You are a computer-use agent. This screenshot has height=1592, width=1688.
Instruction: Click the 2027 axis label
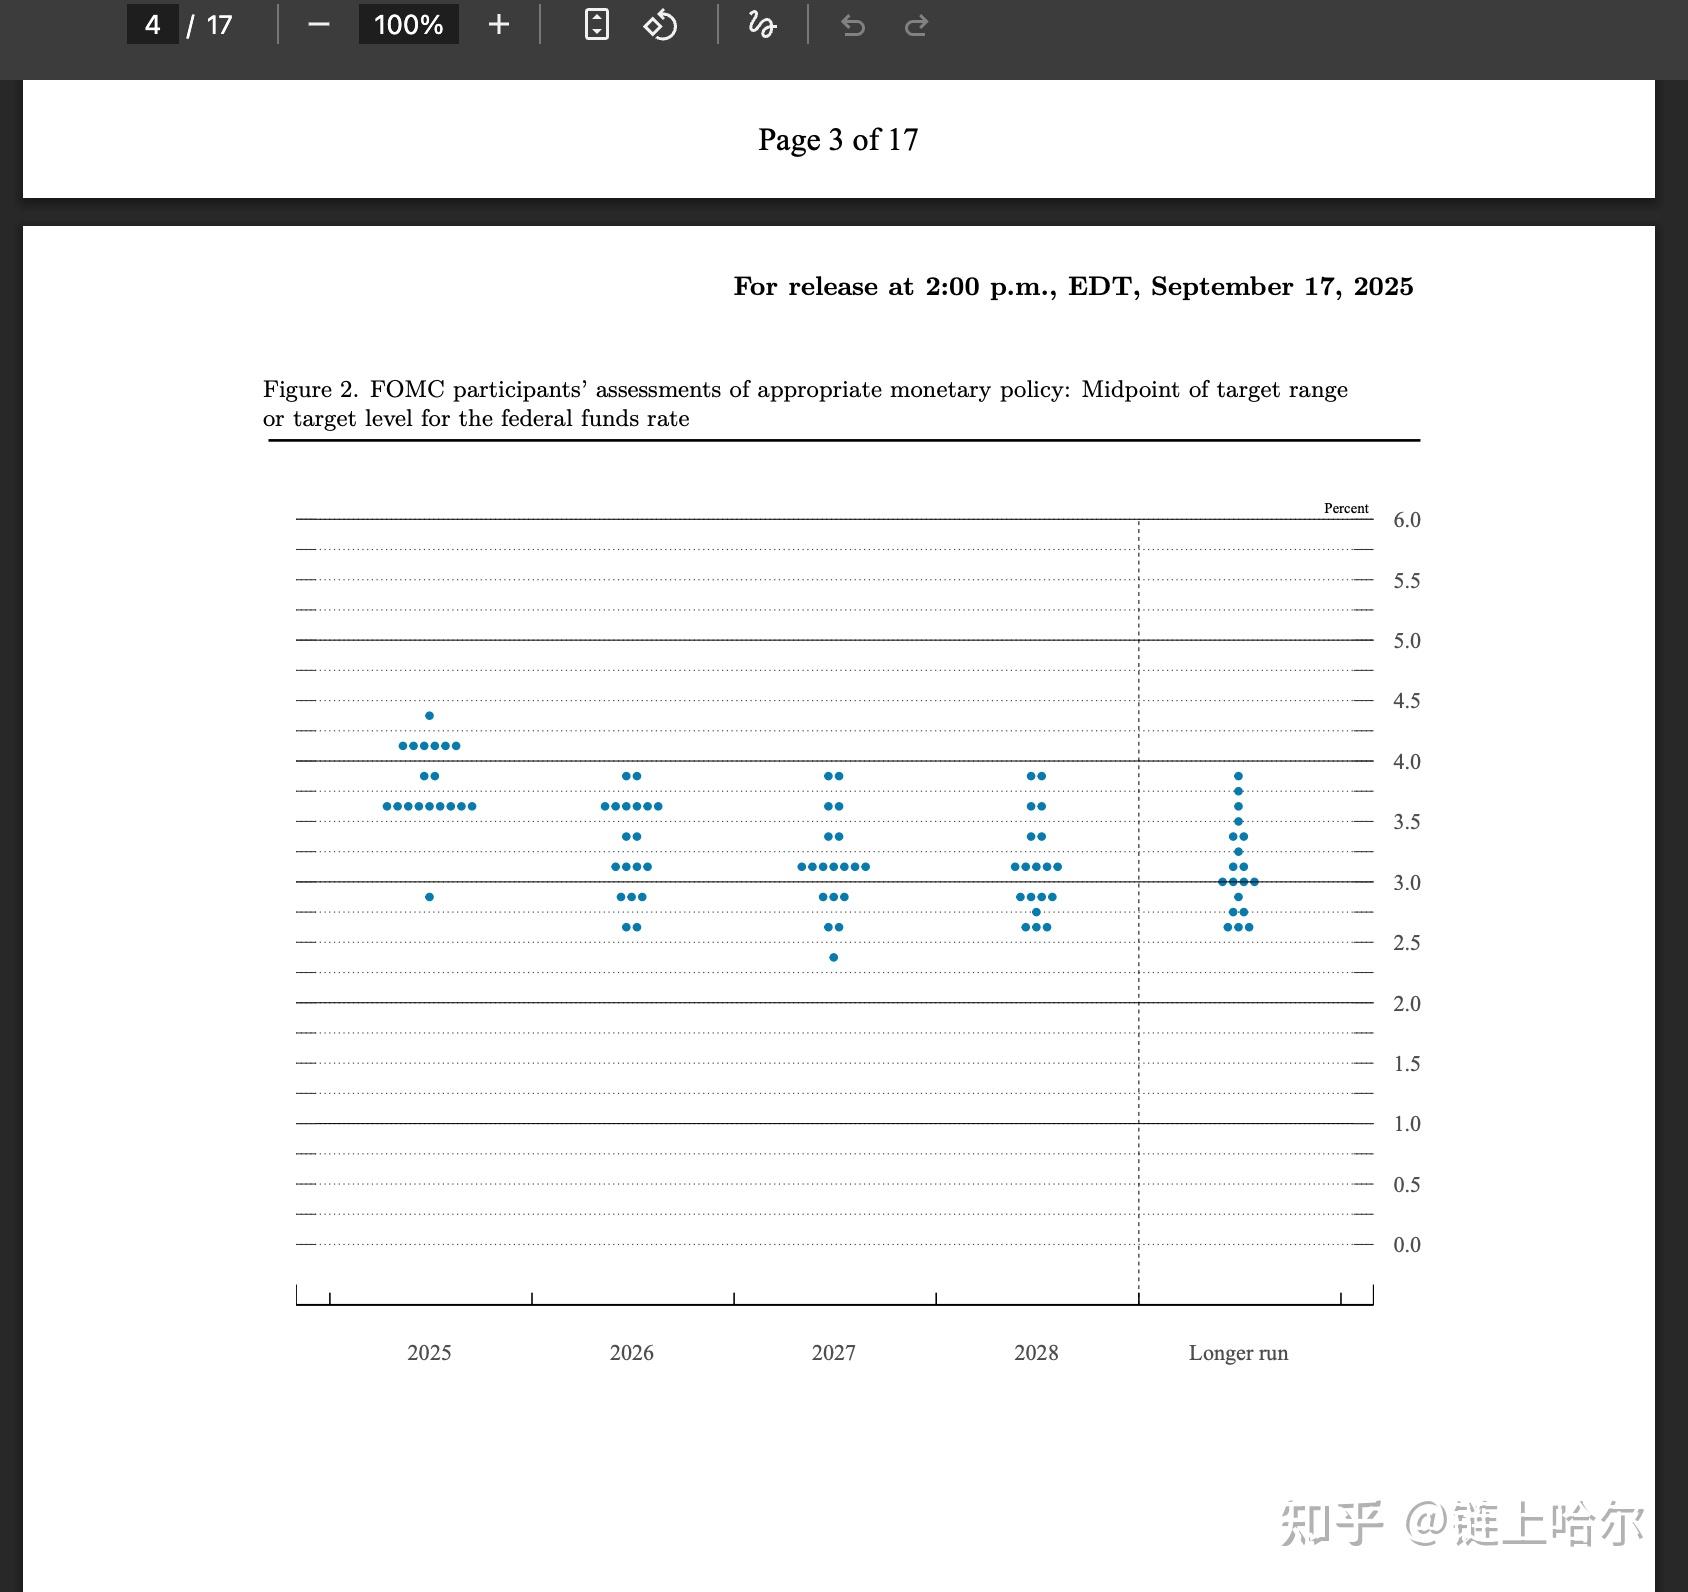(834, 1353)
